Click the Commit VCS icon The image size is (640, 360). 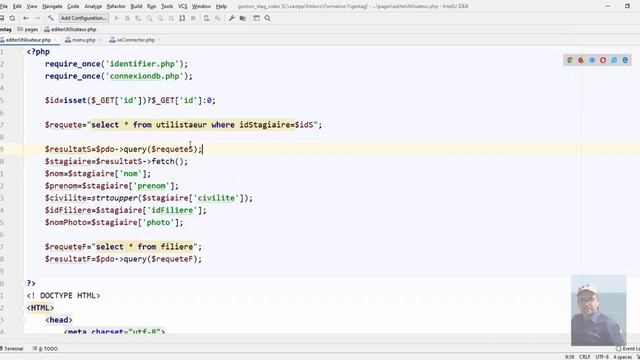pos(218,18)
